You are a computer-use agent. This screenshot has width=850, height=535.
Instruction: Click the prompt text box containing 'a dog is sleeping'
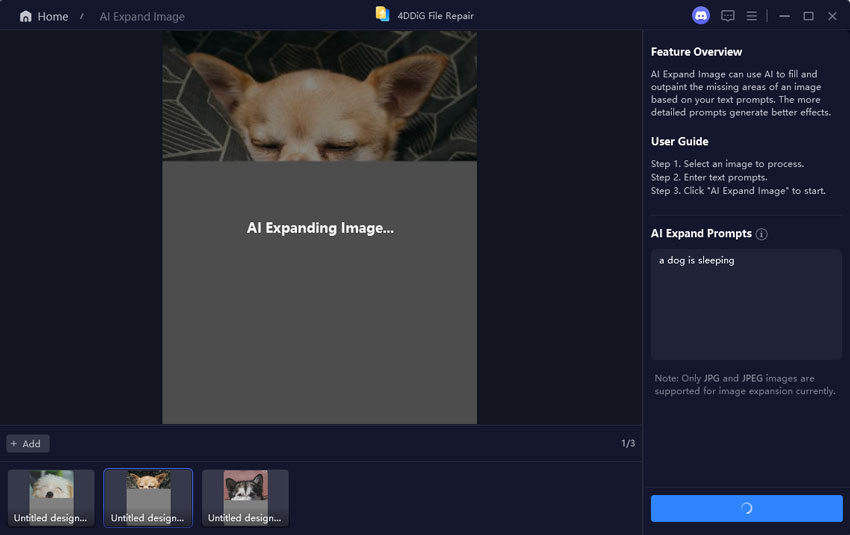(x=746, y=304)
